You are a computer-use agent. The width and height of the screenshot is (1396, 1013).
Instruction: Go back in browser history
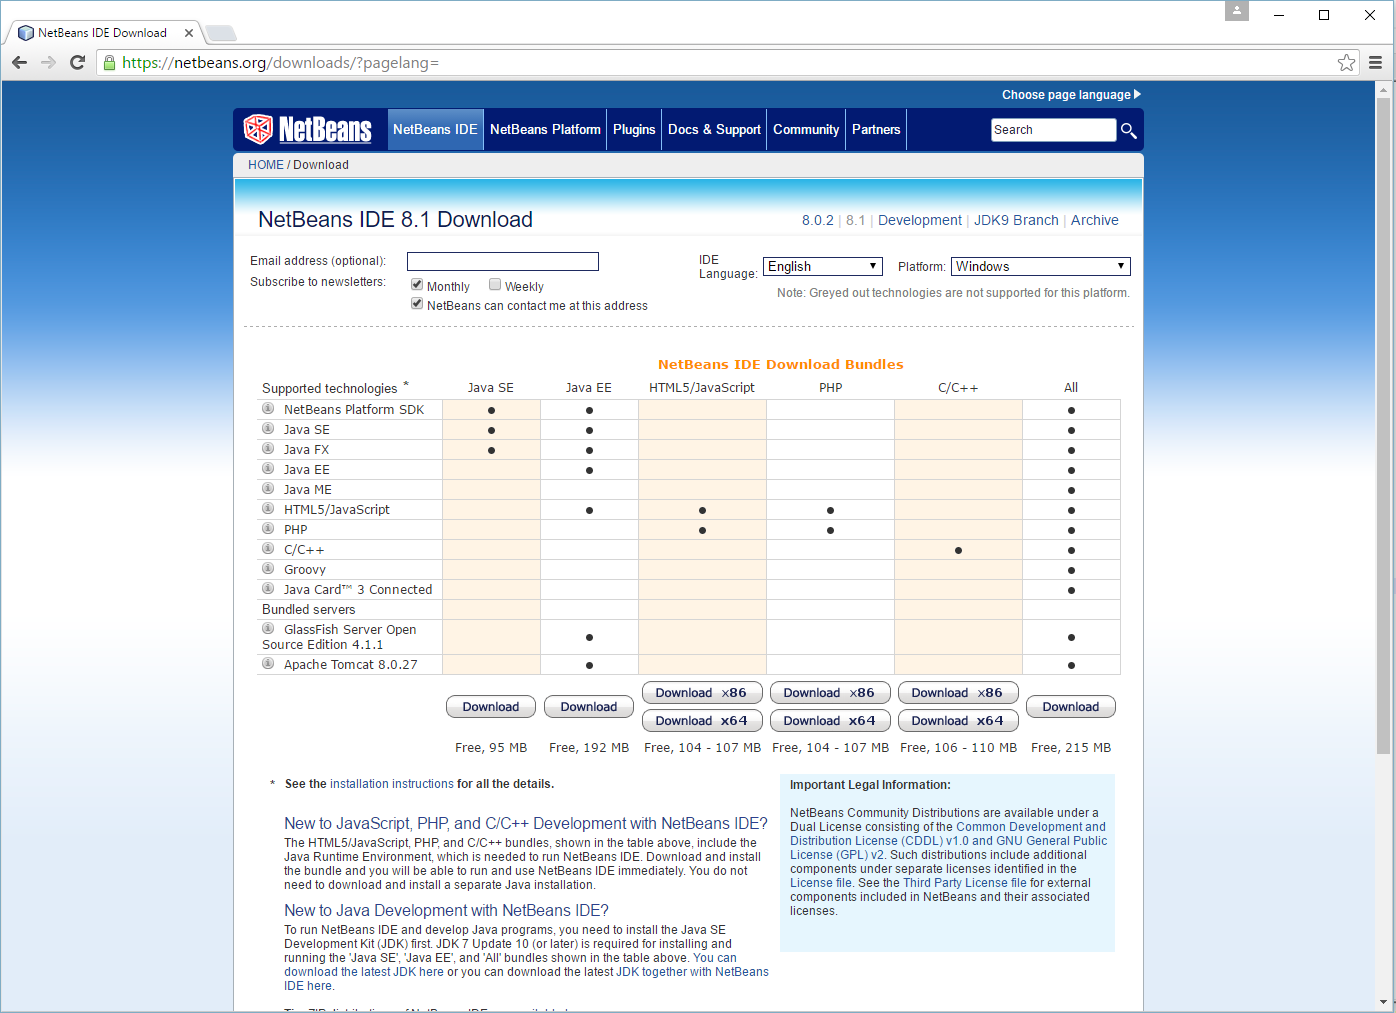click(x=19, y=62)
